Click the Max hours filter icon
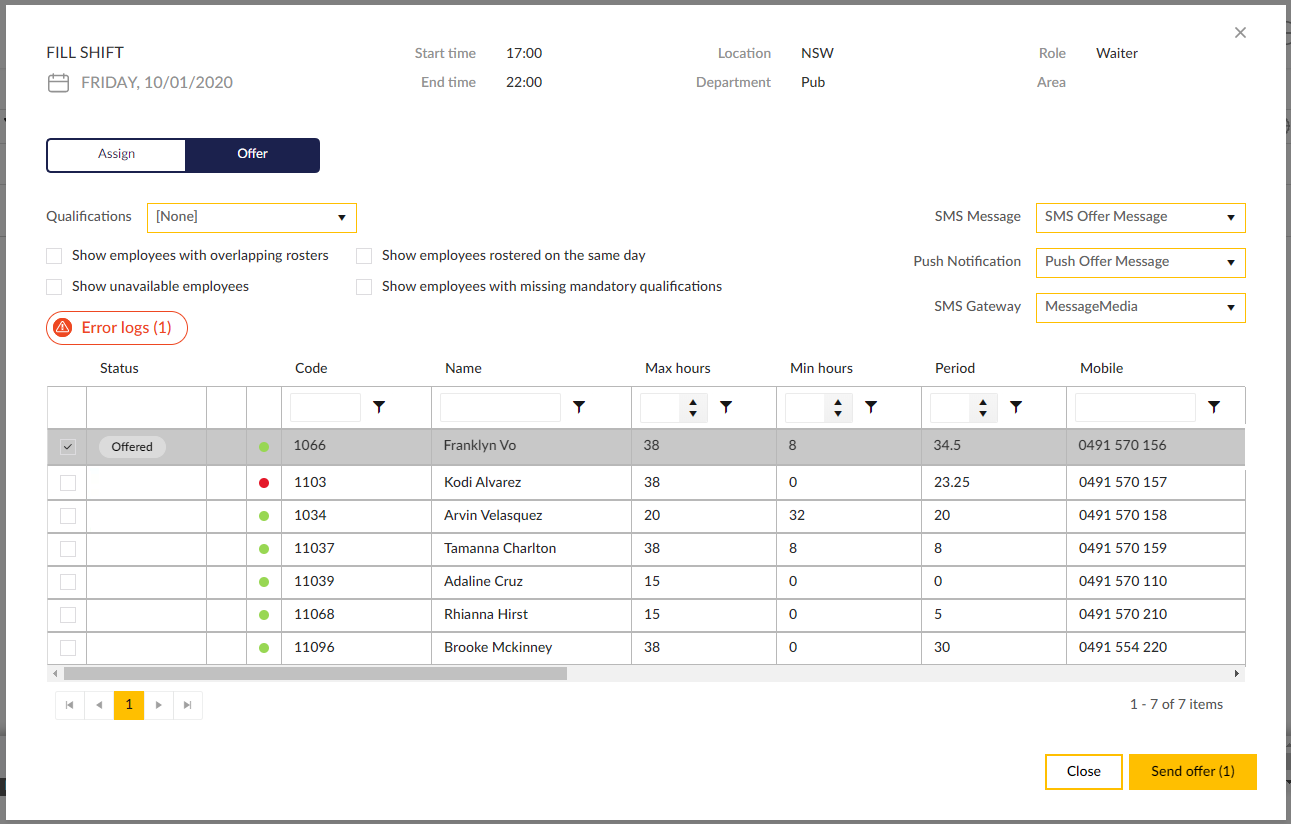This screenshot has height=824, width=1291. tap(726, 407)
